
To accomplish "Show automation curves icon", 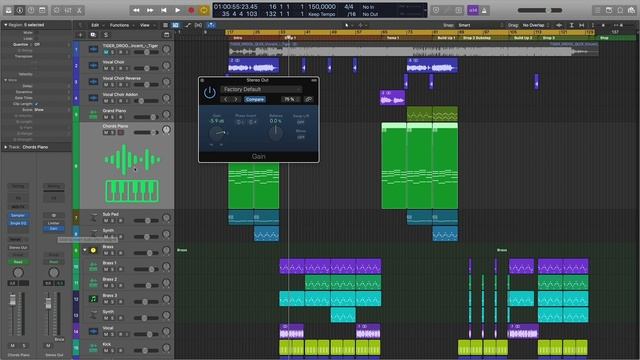I will coord(187,25).
